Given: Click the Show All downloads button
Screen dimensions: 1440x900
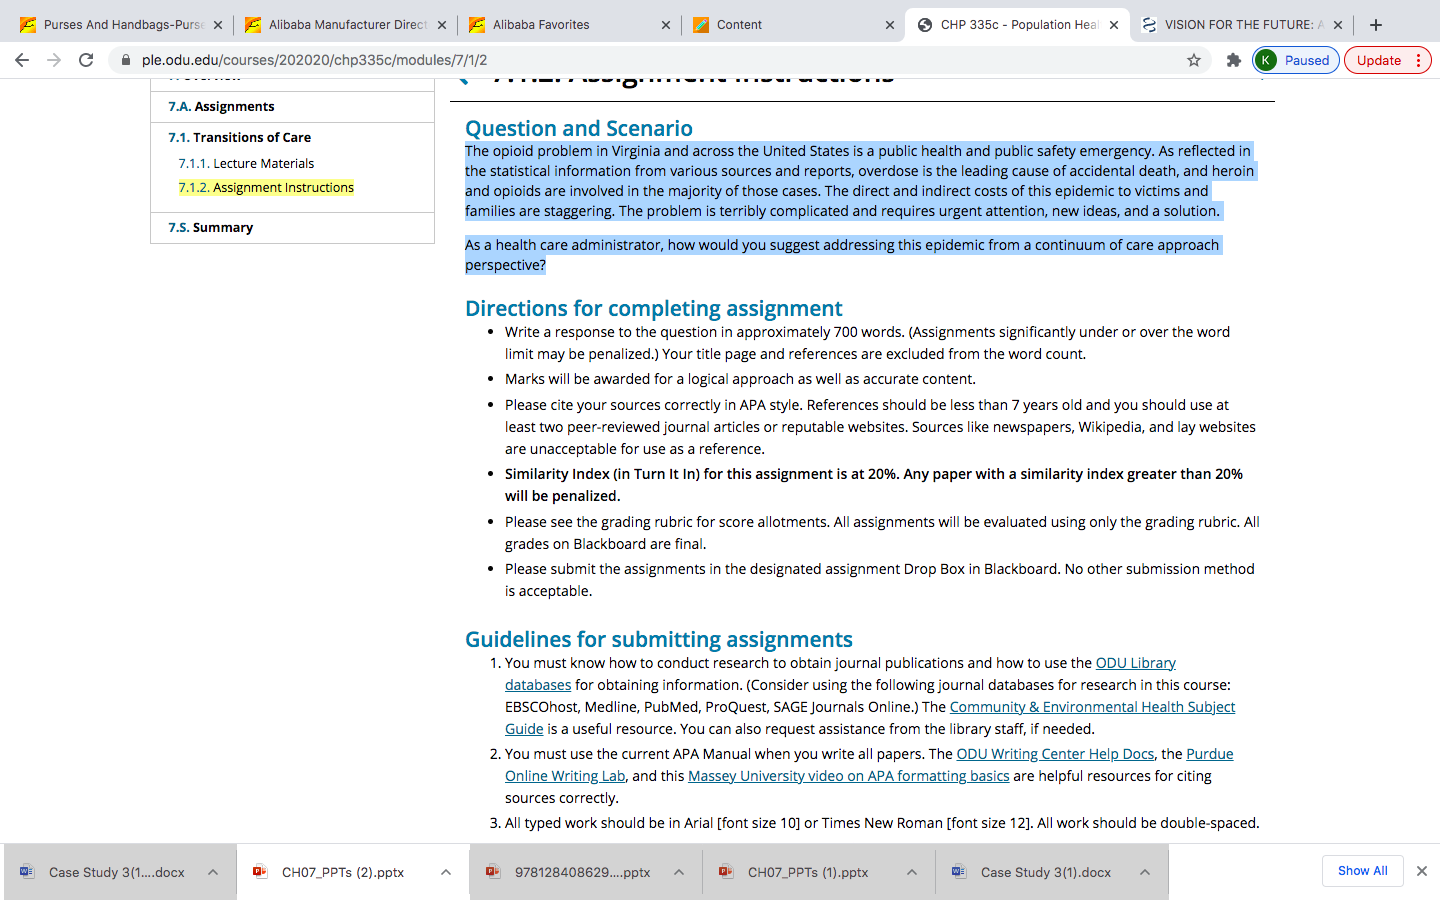Looking at the screenshot, I should click(x=1362, y=871).
